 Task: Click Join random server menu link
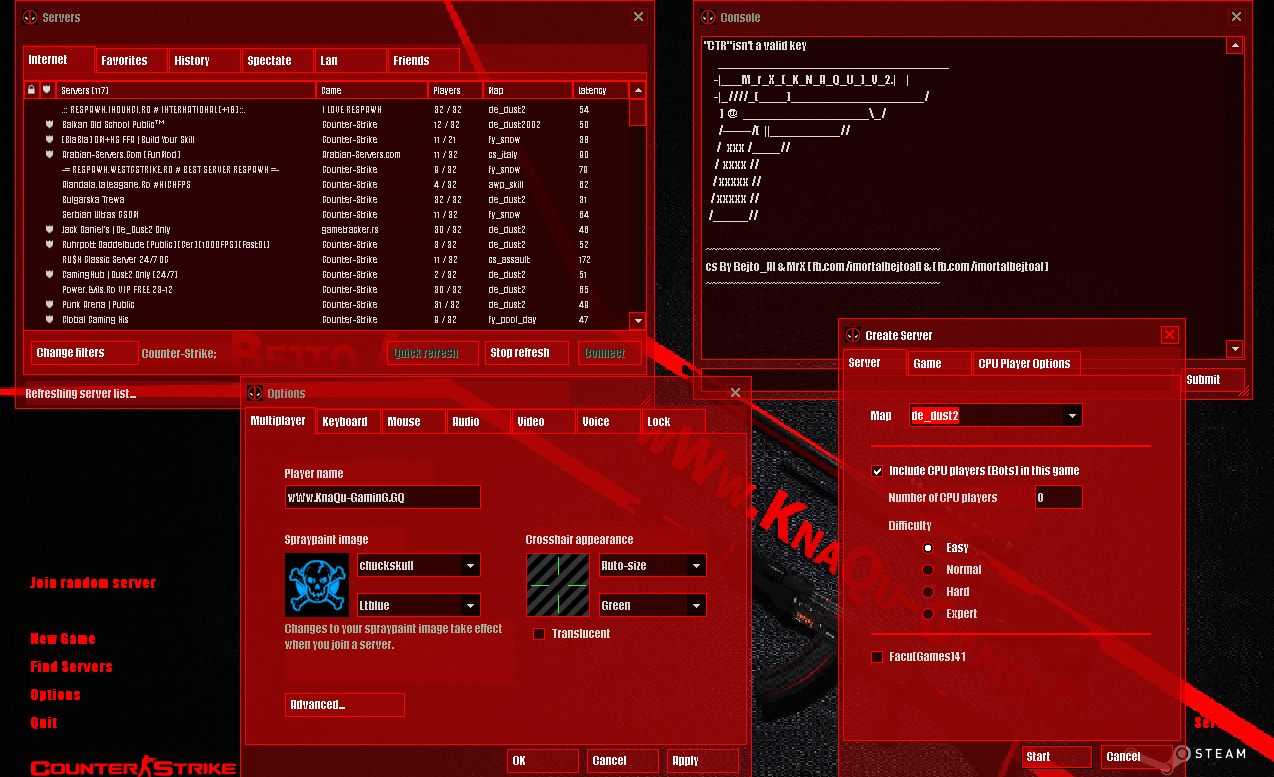(93, 583)
